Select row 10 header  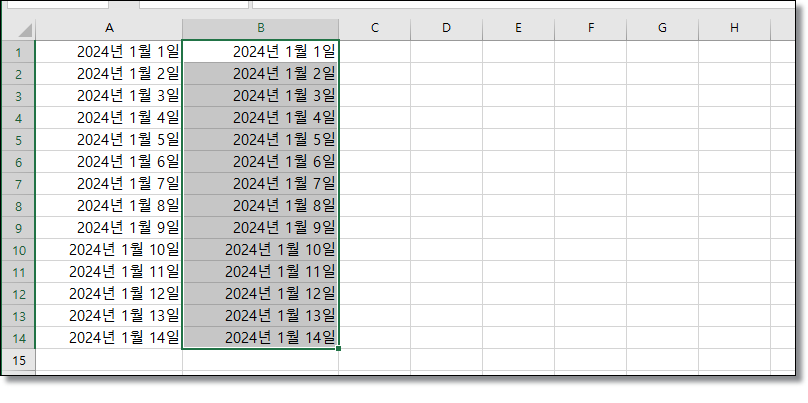pos(19,250)
